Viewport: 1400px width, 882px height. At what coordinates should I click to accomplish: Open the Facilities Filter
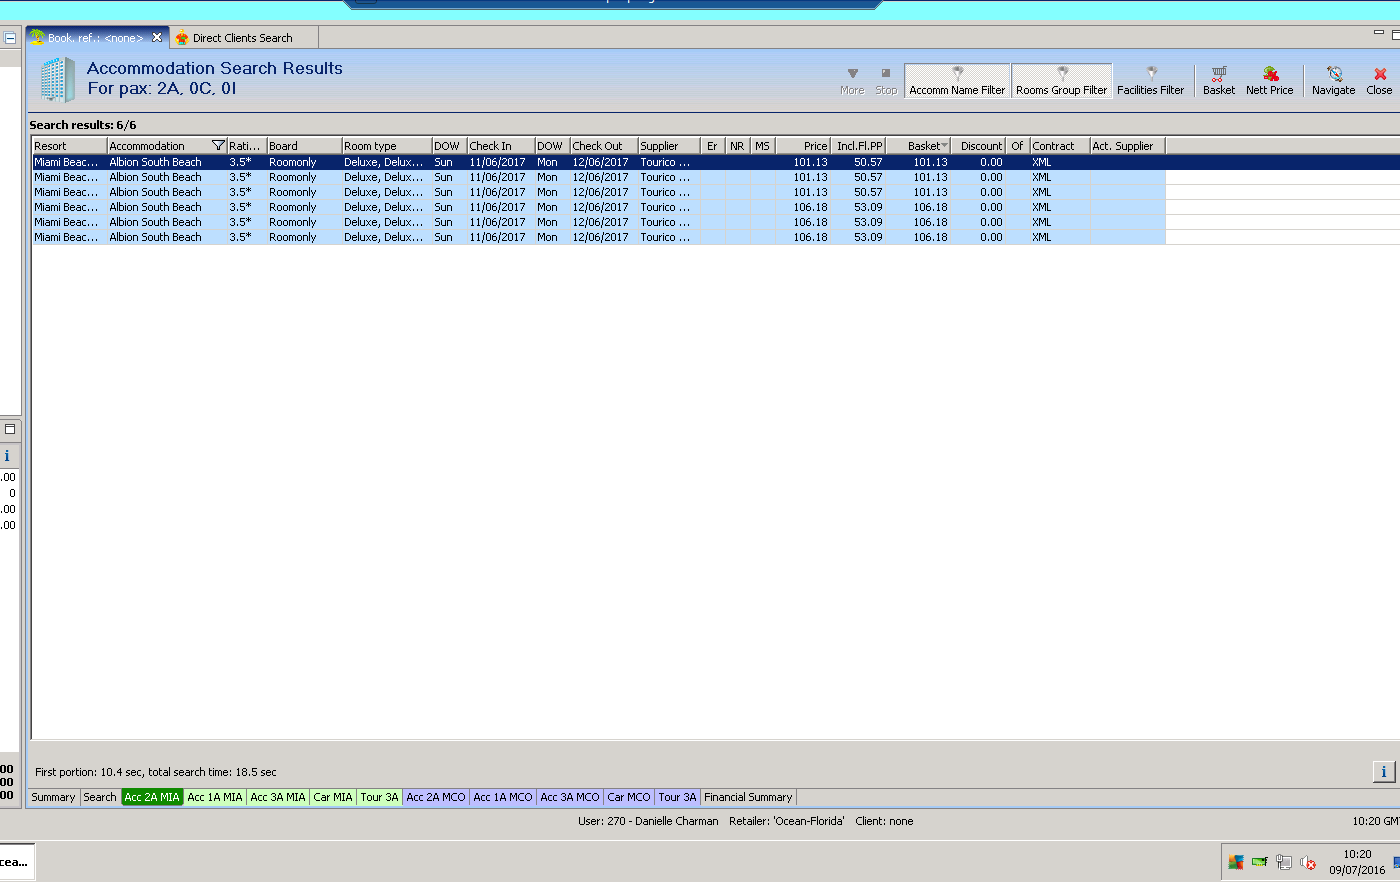coord(1150,80)
